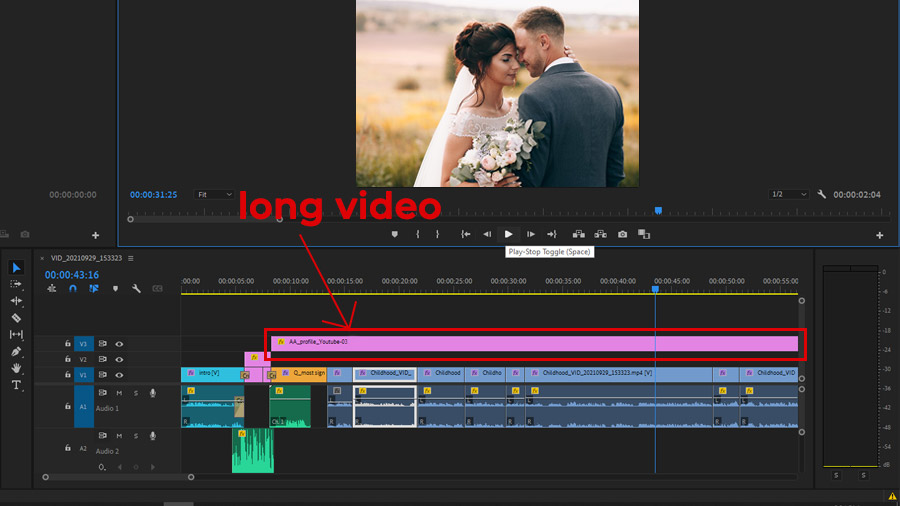Toggle A2 track lock

67,448
